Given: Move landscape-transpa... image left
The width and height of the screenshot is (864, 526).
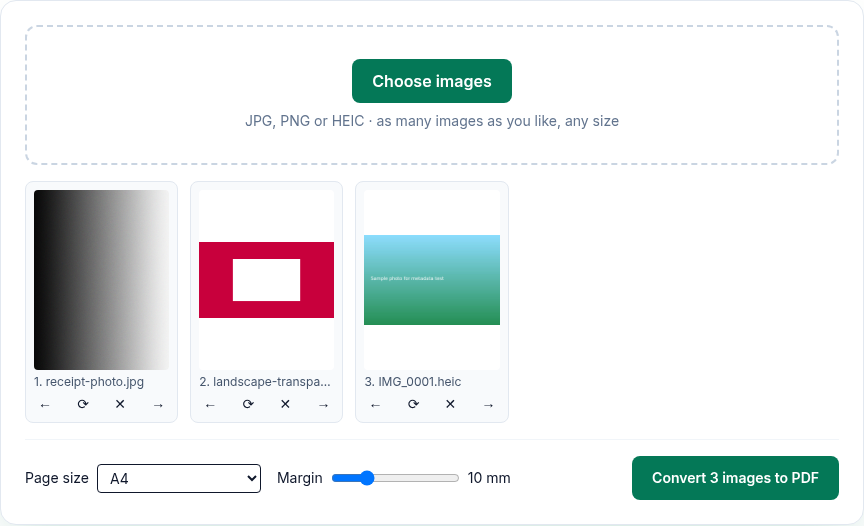Looking at the screenshot, I should 210,405.
